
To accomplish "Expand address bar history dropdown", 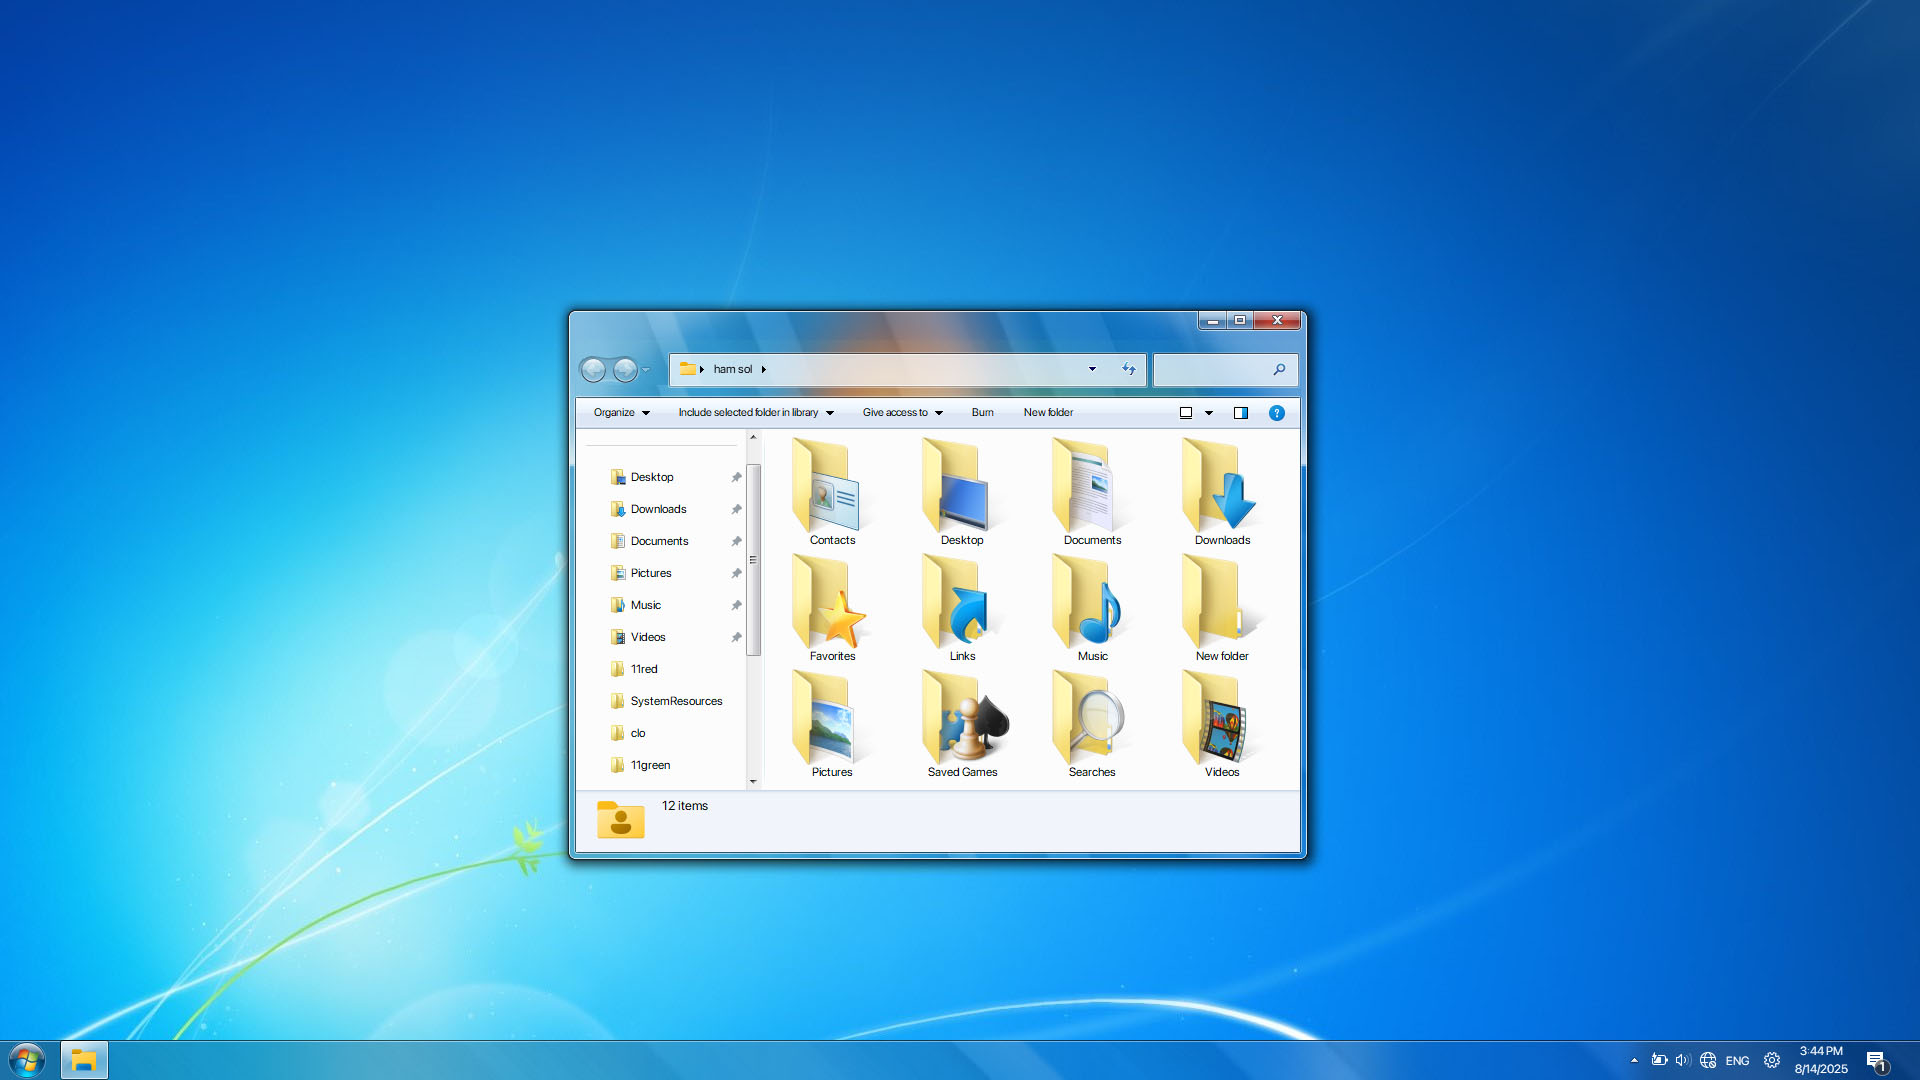I will pyautogui.click(x=1092, y=369).
